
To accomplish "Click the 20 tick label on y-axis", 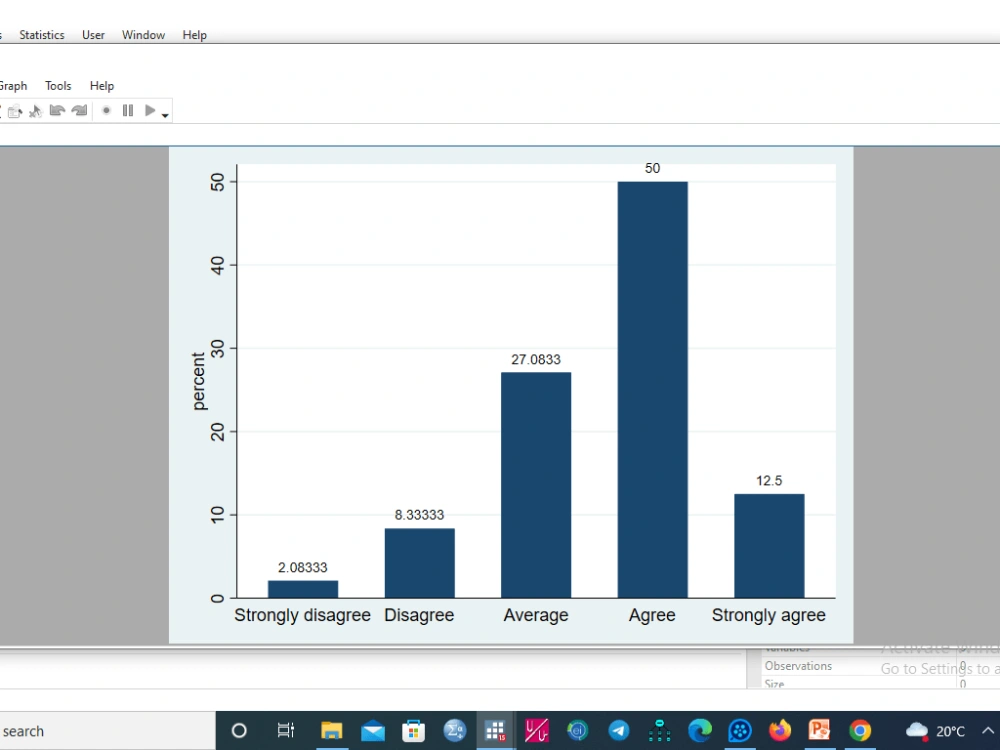I will point(217,432).
